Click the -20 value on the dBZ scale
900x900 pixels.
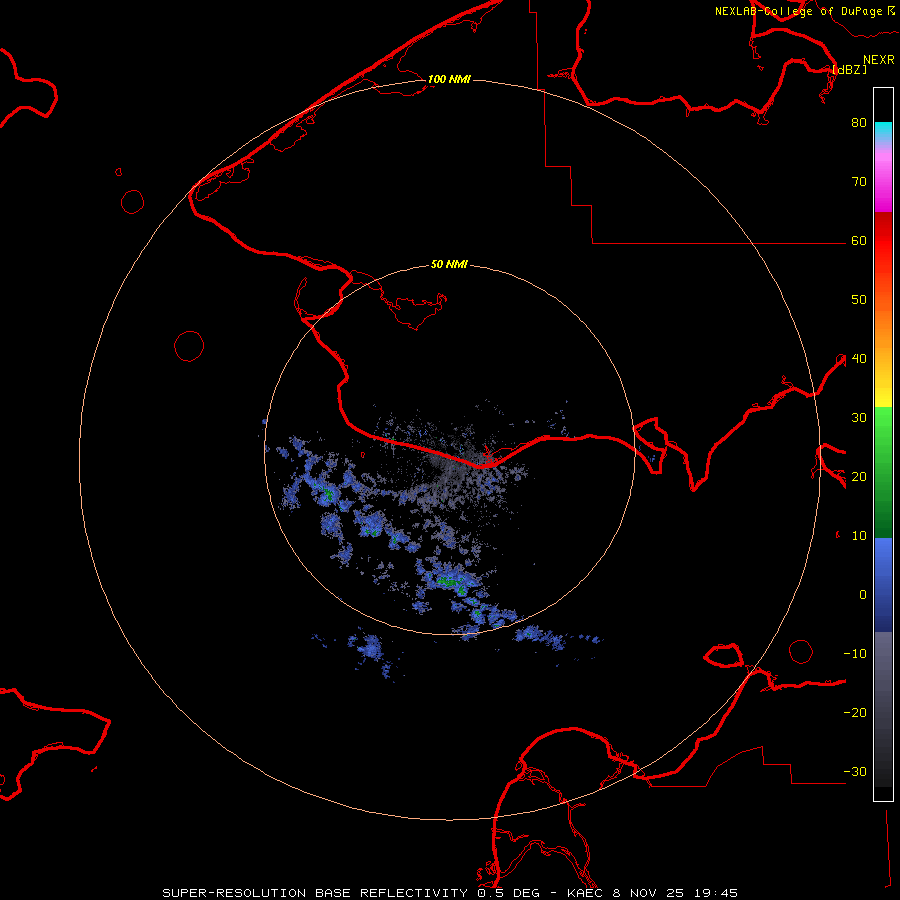tap(855, 712)
